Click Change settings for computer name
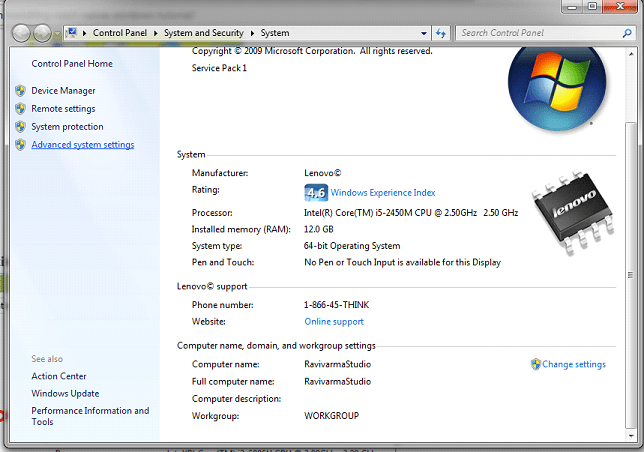The image size is (644, 452). click(x=574, y=364)
